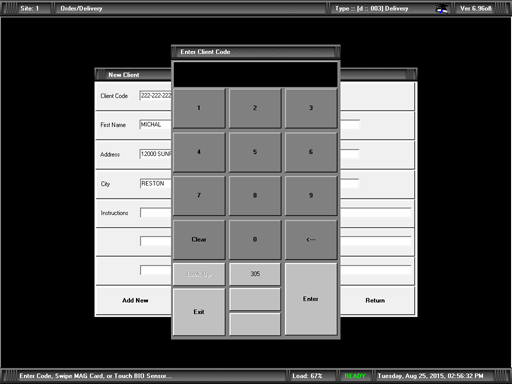Screen dimensions: 512x384
Task: Click the large Enter button
Action: click(x=311, y=299)
